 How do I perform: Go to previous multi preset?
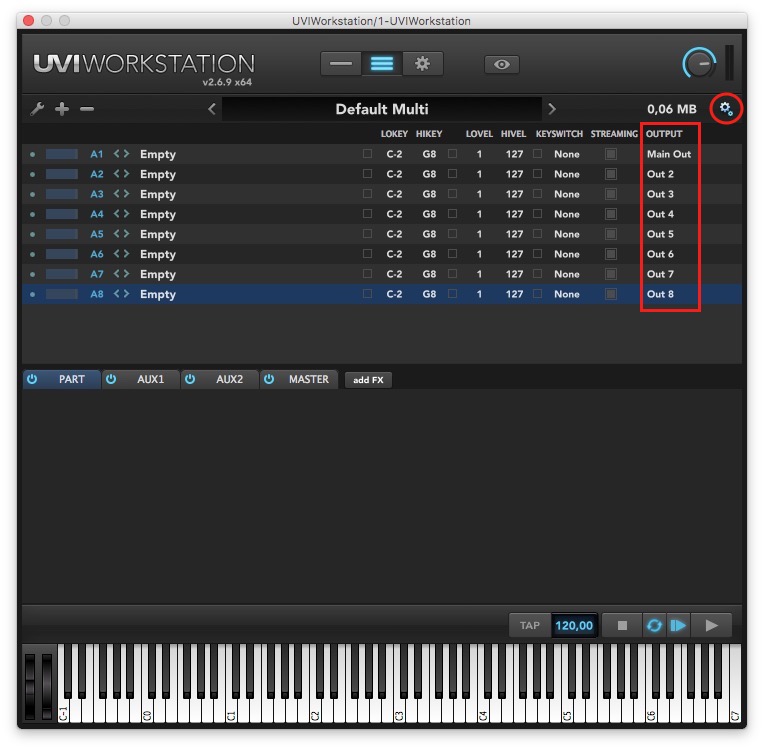pyautogui.click(x=211, y=109)
